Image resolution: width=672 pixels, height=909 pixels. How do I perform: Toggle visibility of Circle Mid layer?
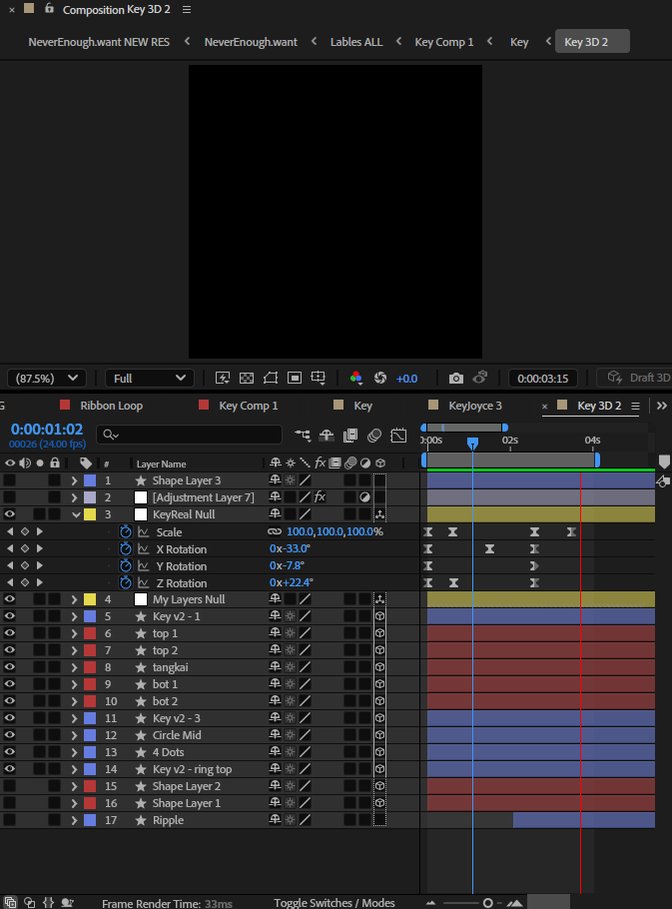(x=10, y=735)
